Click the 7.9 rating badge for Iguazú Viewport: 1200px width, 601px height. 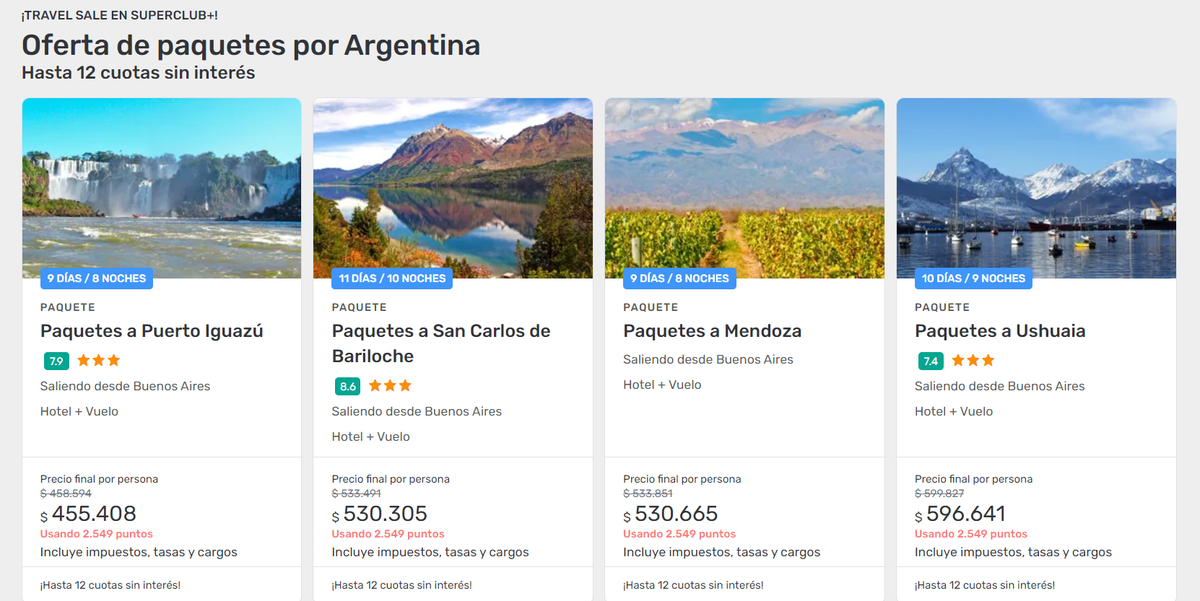(56, 361)
